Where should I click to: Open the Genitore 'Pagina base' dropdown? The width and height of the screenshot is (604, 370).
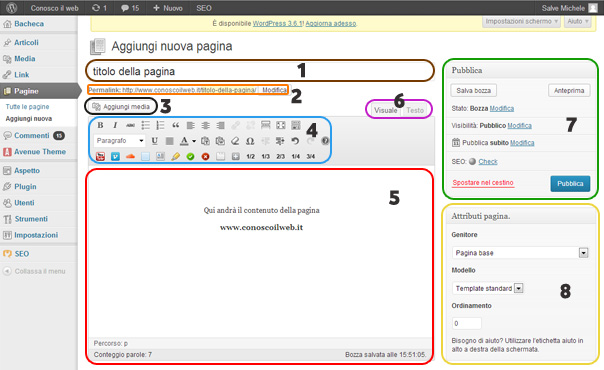coord(520,253)
